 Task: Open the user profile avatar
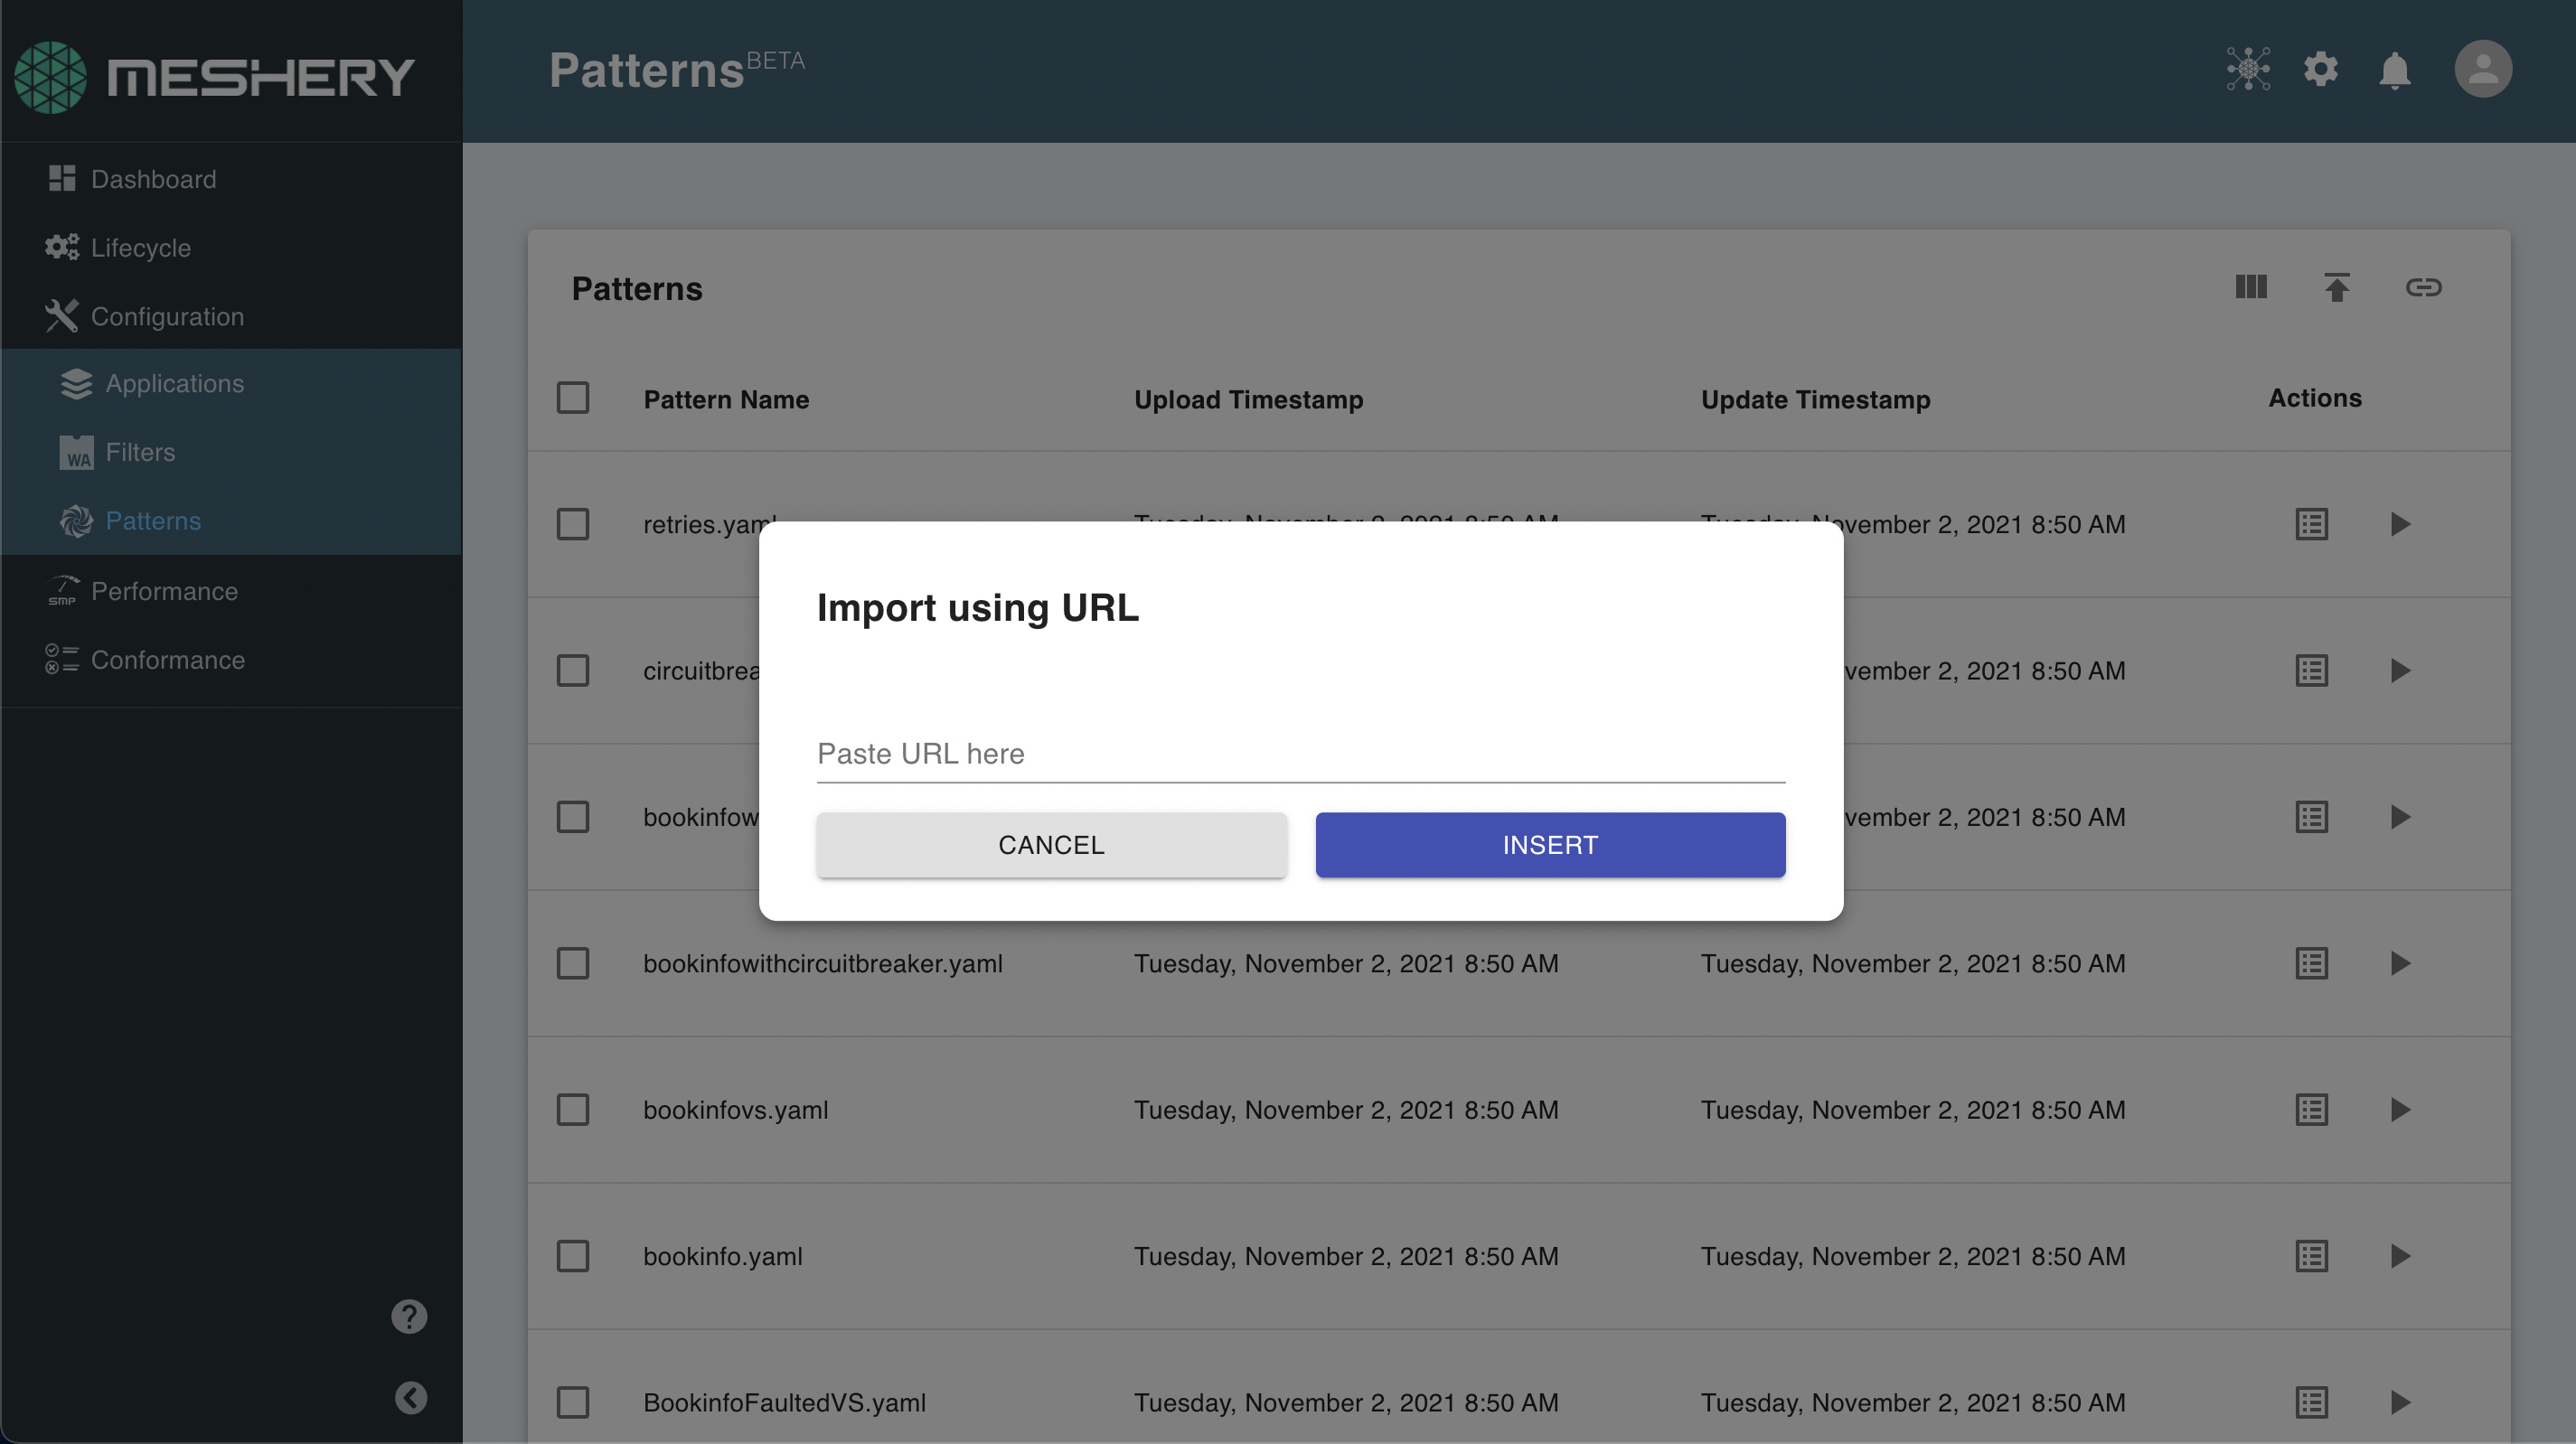click(x=2482, y=69)
